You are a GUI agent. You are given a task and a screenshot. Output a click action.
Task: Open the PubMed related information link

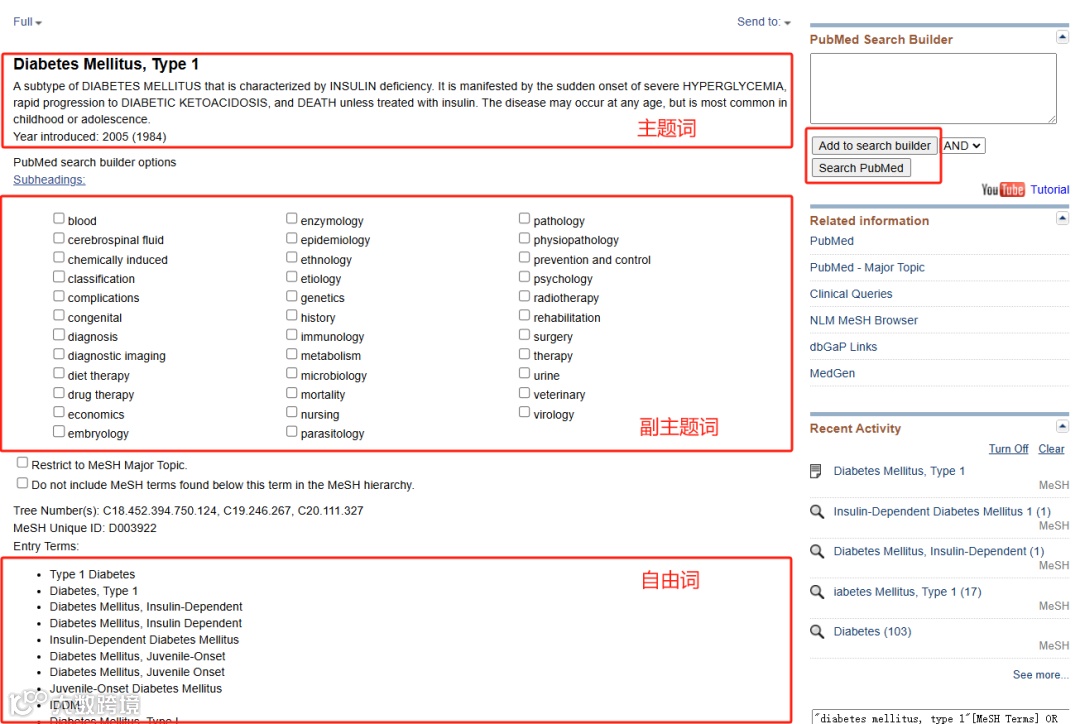(x=831, y=241)
